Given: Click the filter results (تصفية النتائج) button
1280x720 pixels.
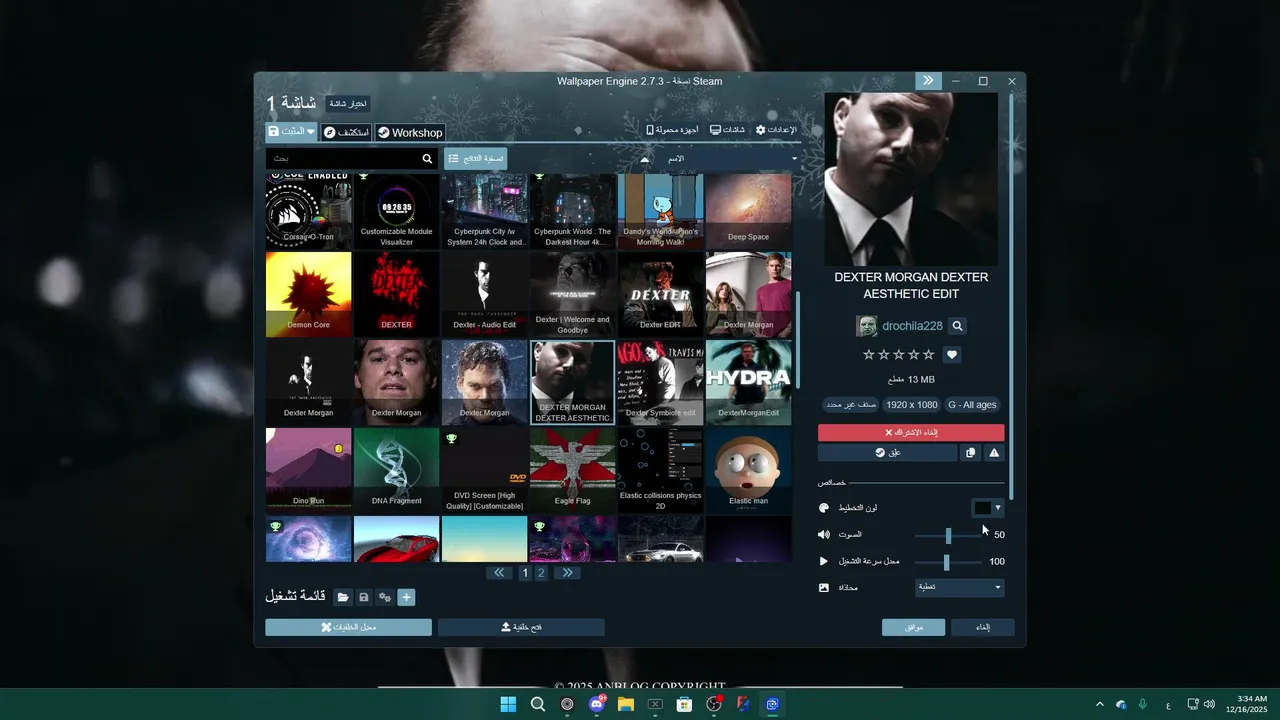Looking at the screenshot, I should [x=476, y=159].
